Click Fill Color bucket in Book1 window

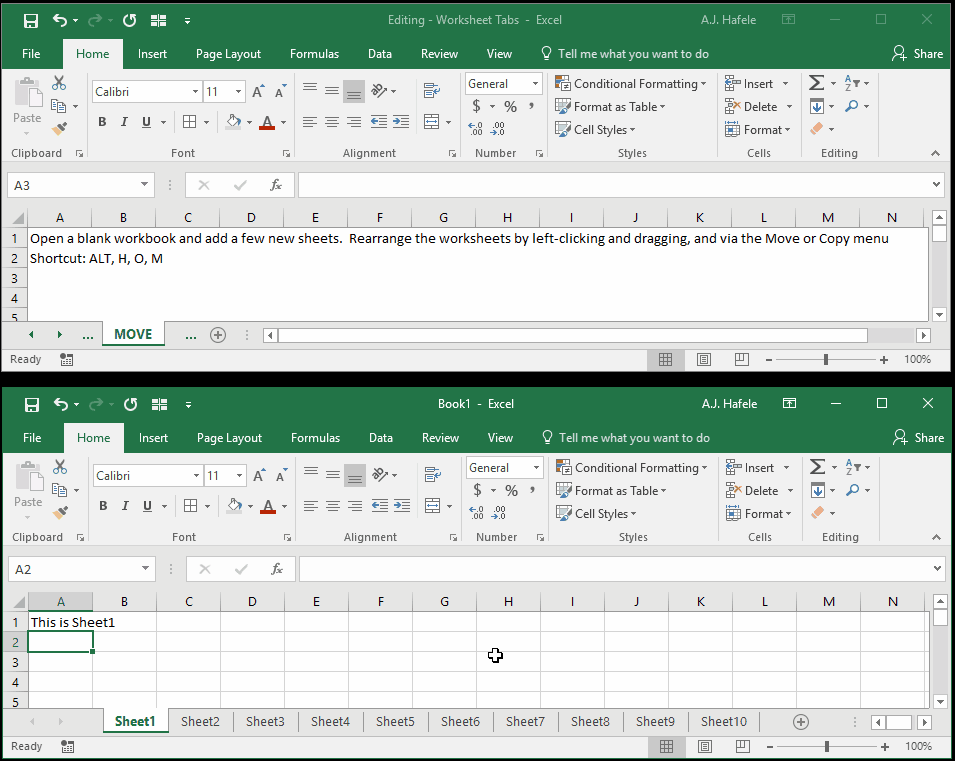point(234,506)
